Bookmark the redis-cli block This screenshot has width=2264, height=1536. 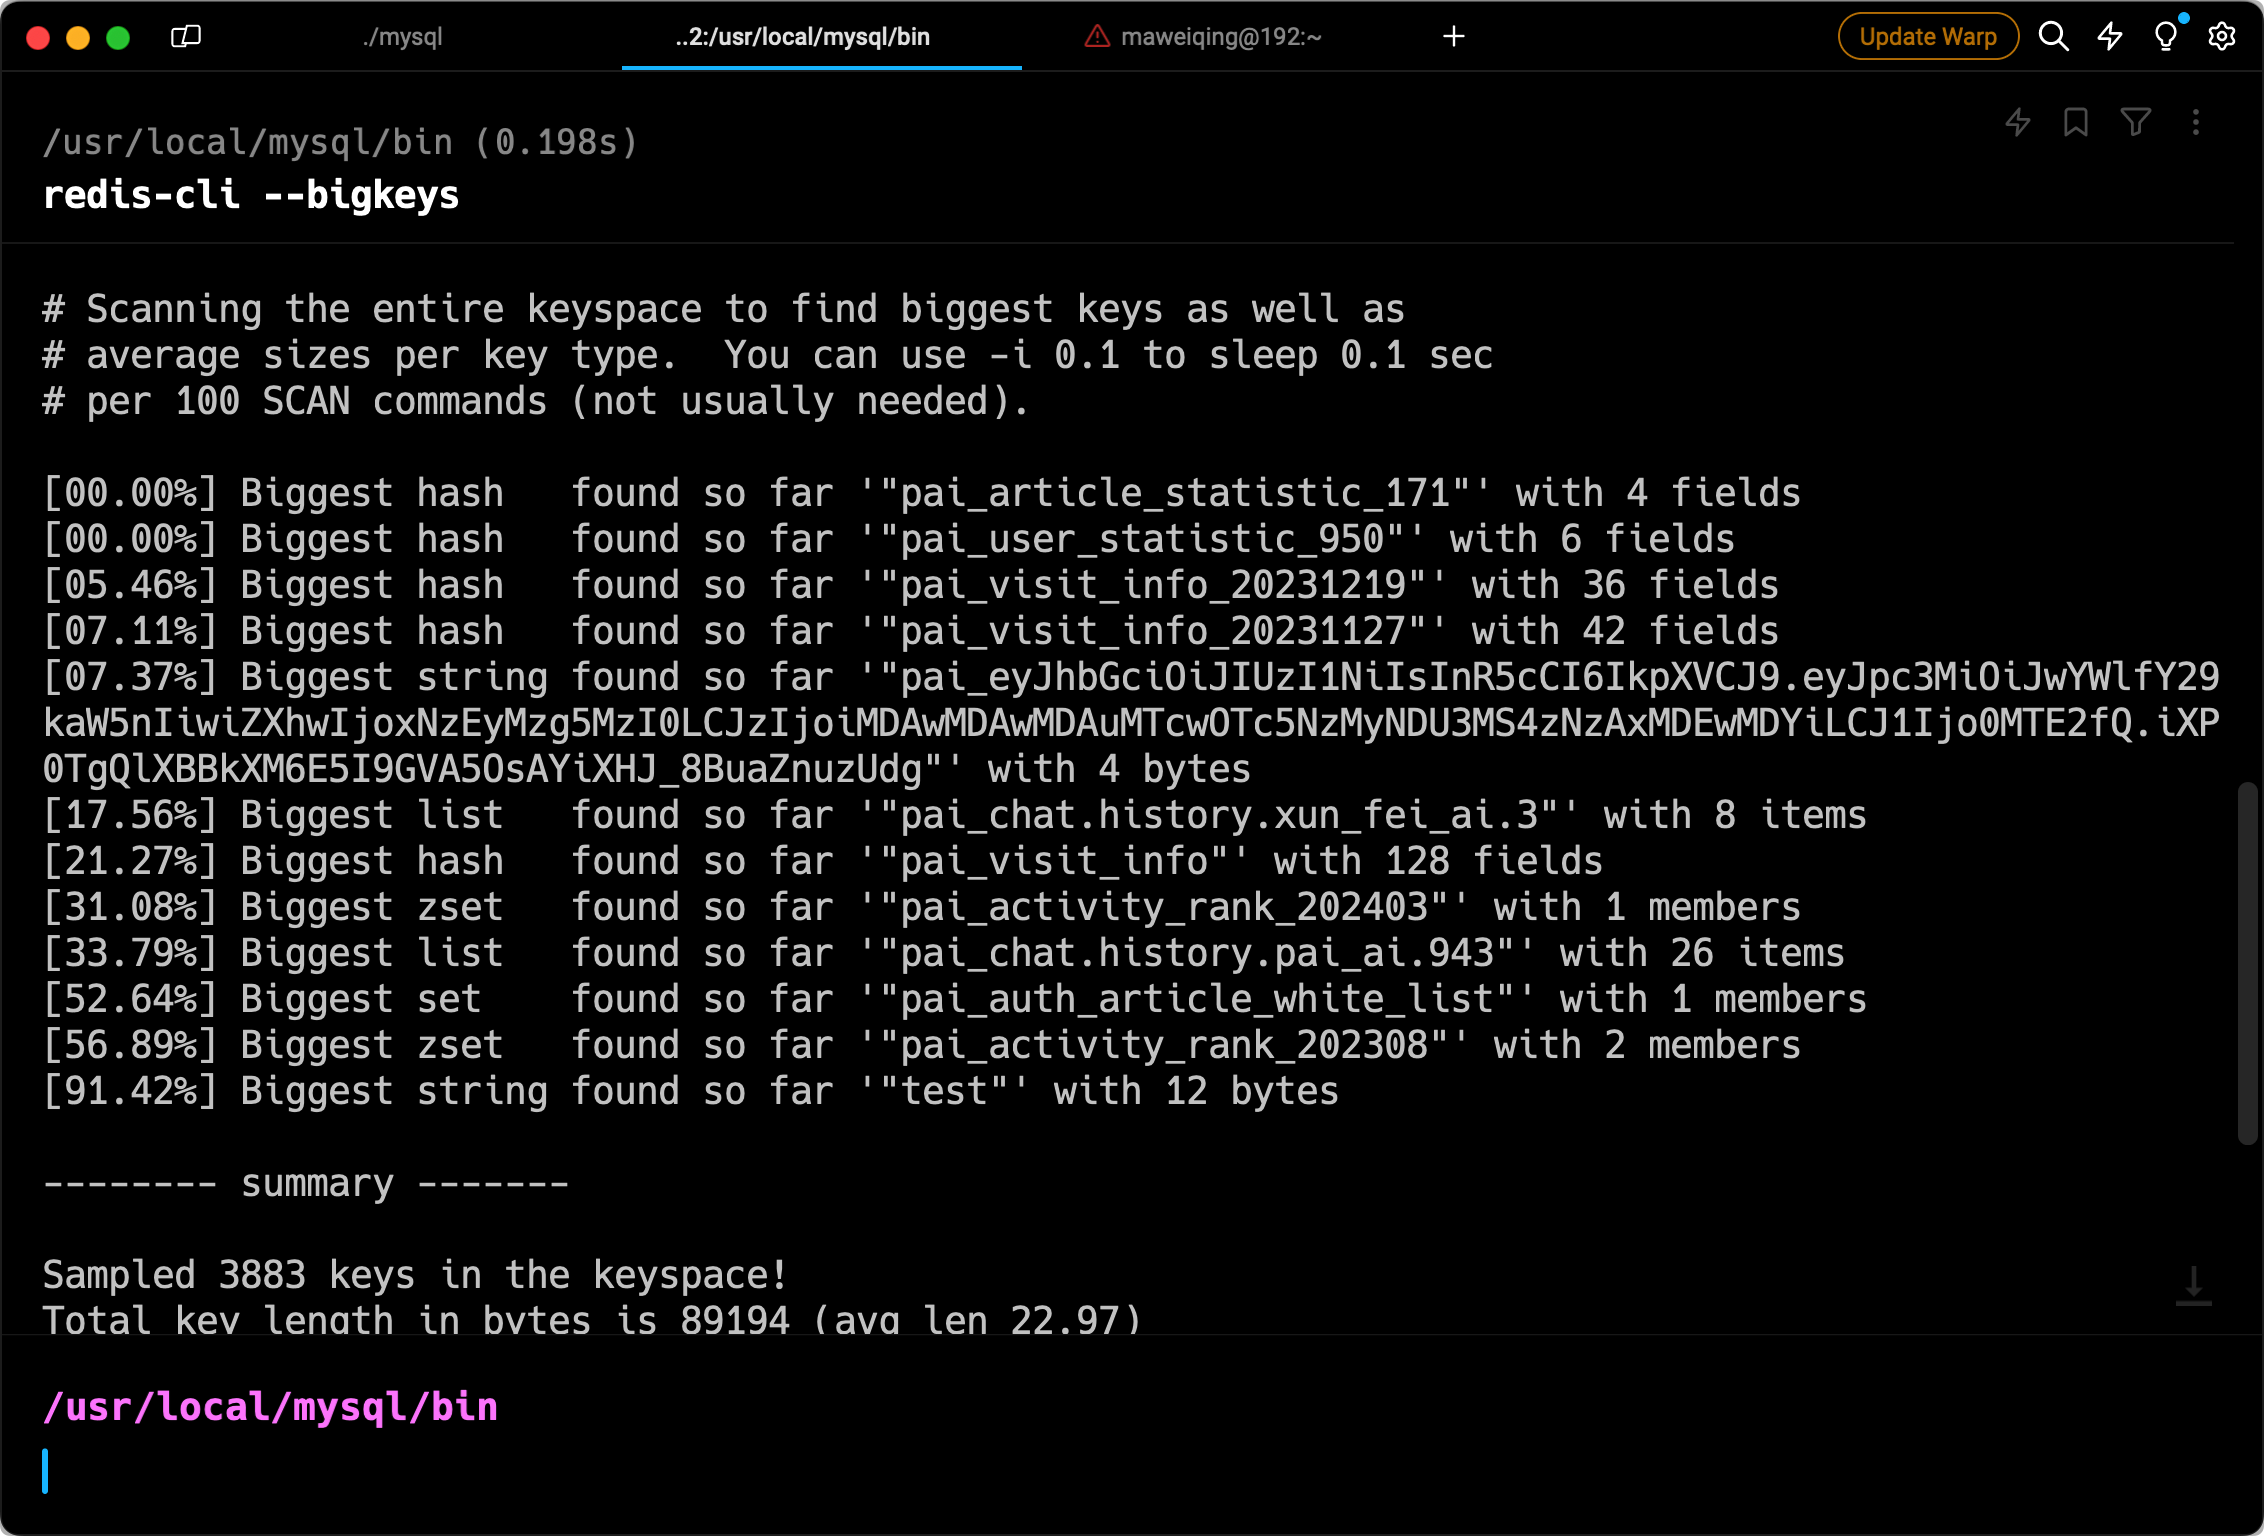[2076, 122]
